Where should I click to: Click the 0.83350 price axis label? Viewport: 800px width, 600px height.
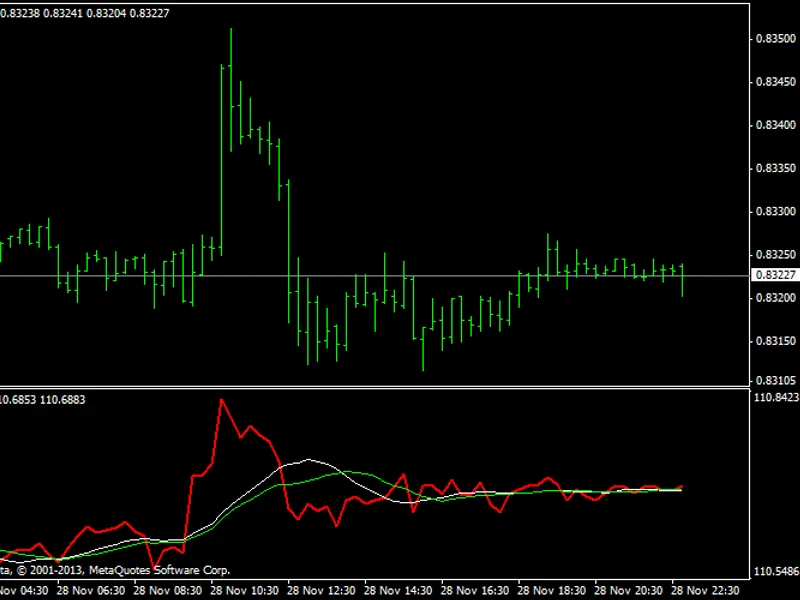pyautogui.click(x=776, y=168)
